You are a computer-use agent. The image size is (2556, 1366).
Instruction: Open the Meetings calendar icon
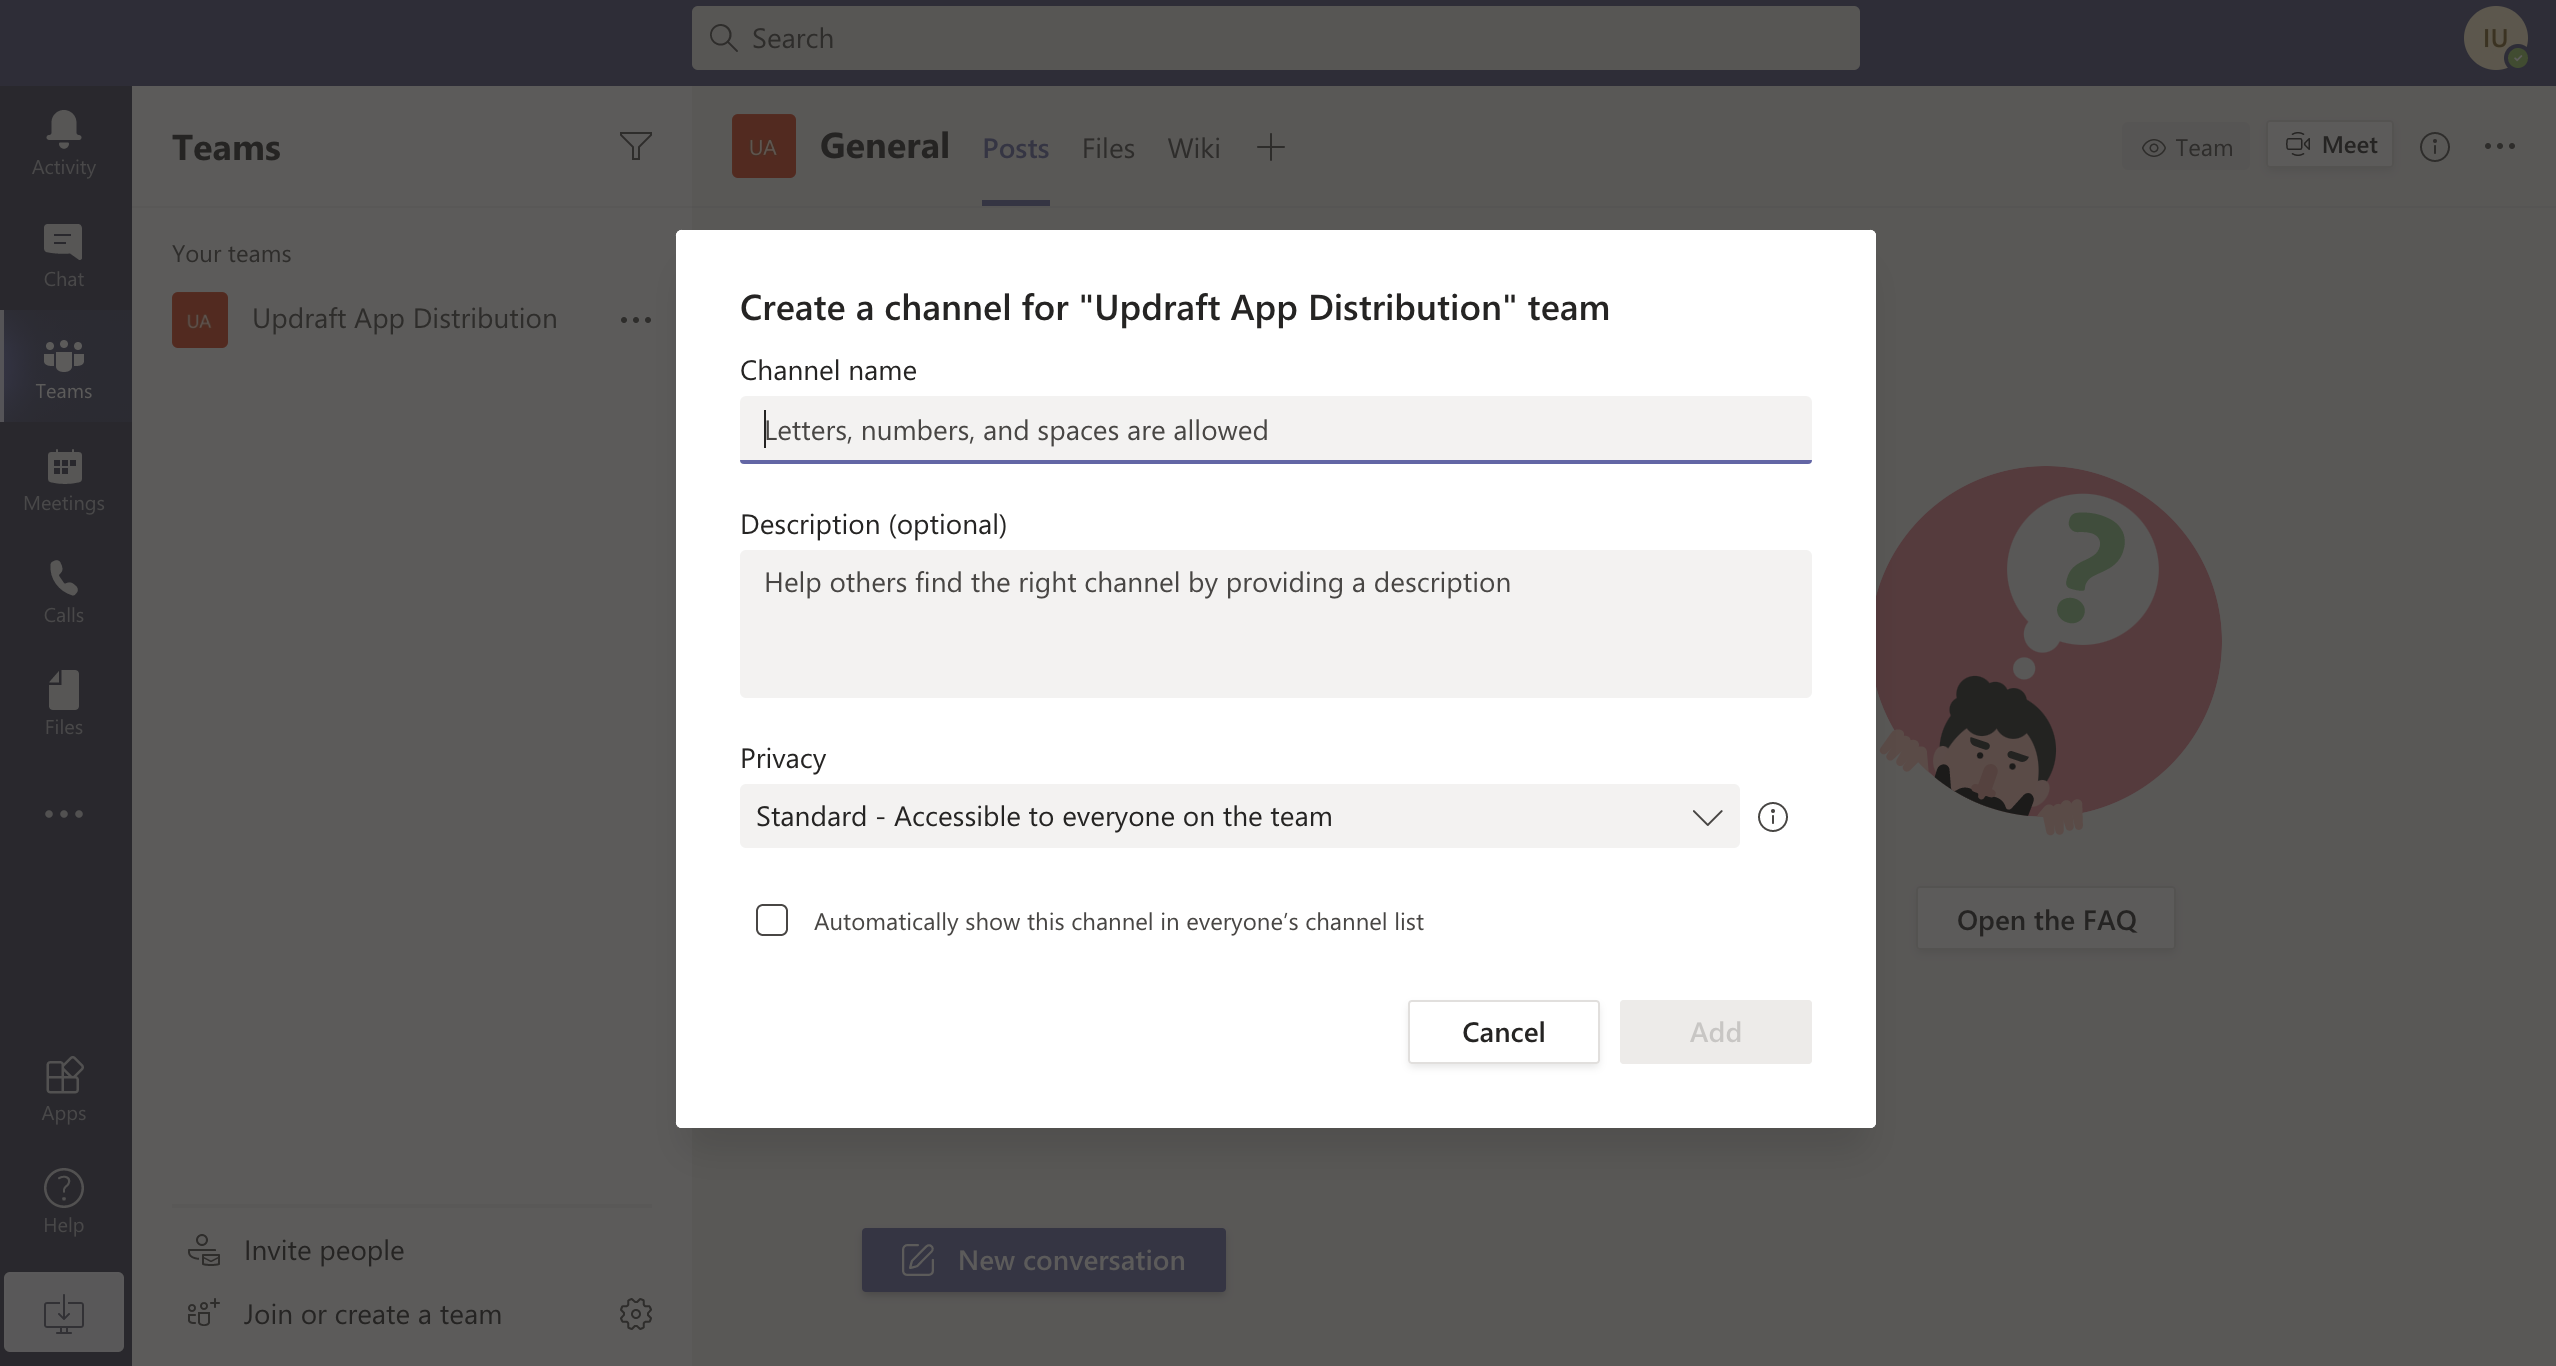point(64,479)
